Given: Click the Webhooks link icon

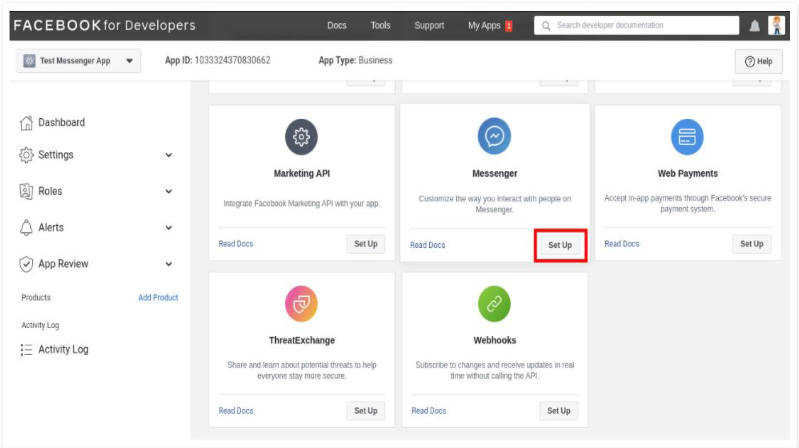Looking at the screenshot, I should pos(494,304).
